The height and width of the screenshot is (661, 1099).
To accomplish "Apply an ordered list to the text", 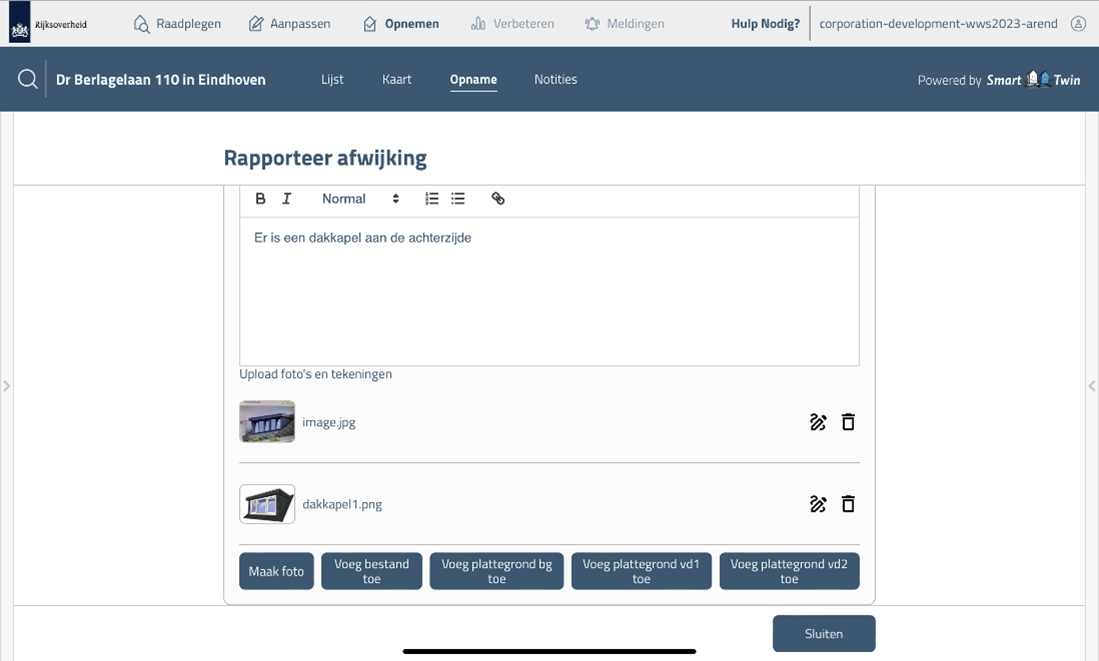I will [x=431, y=198].
